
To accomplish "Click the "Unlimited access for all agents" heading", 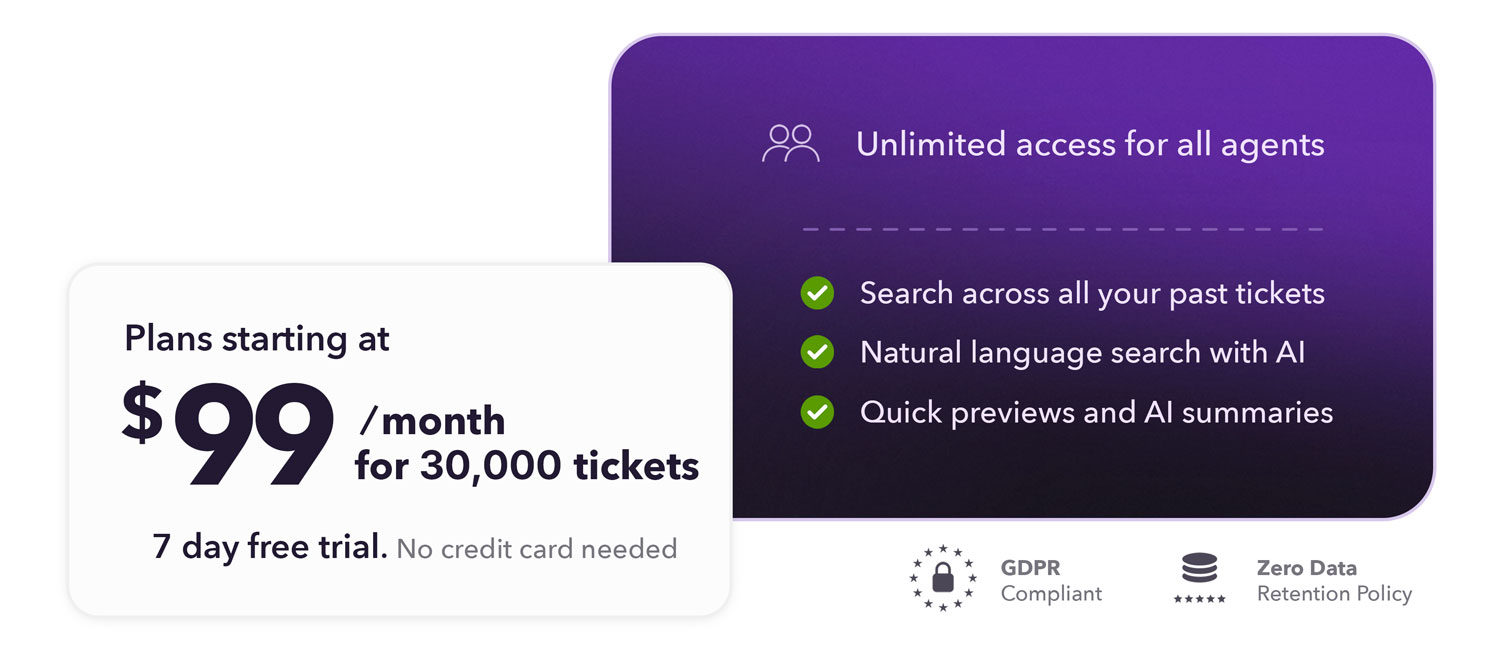I will click(x=1090, y=144).
